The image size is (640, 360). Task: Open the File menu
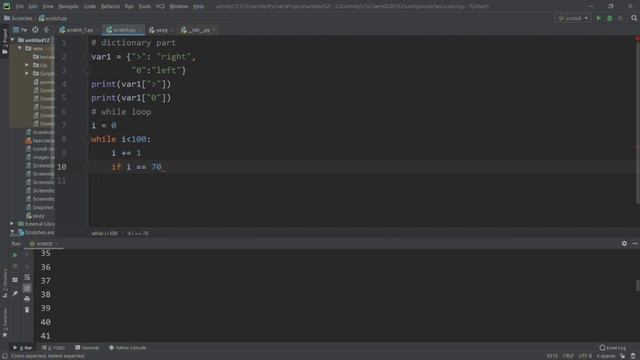(x=20, y=7)
